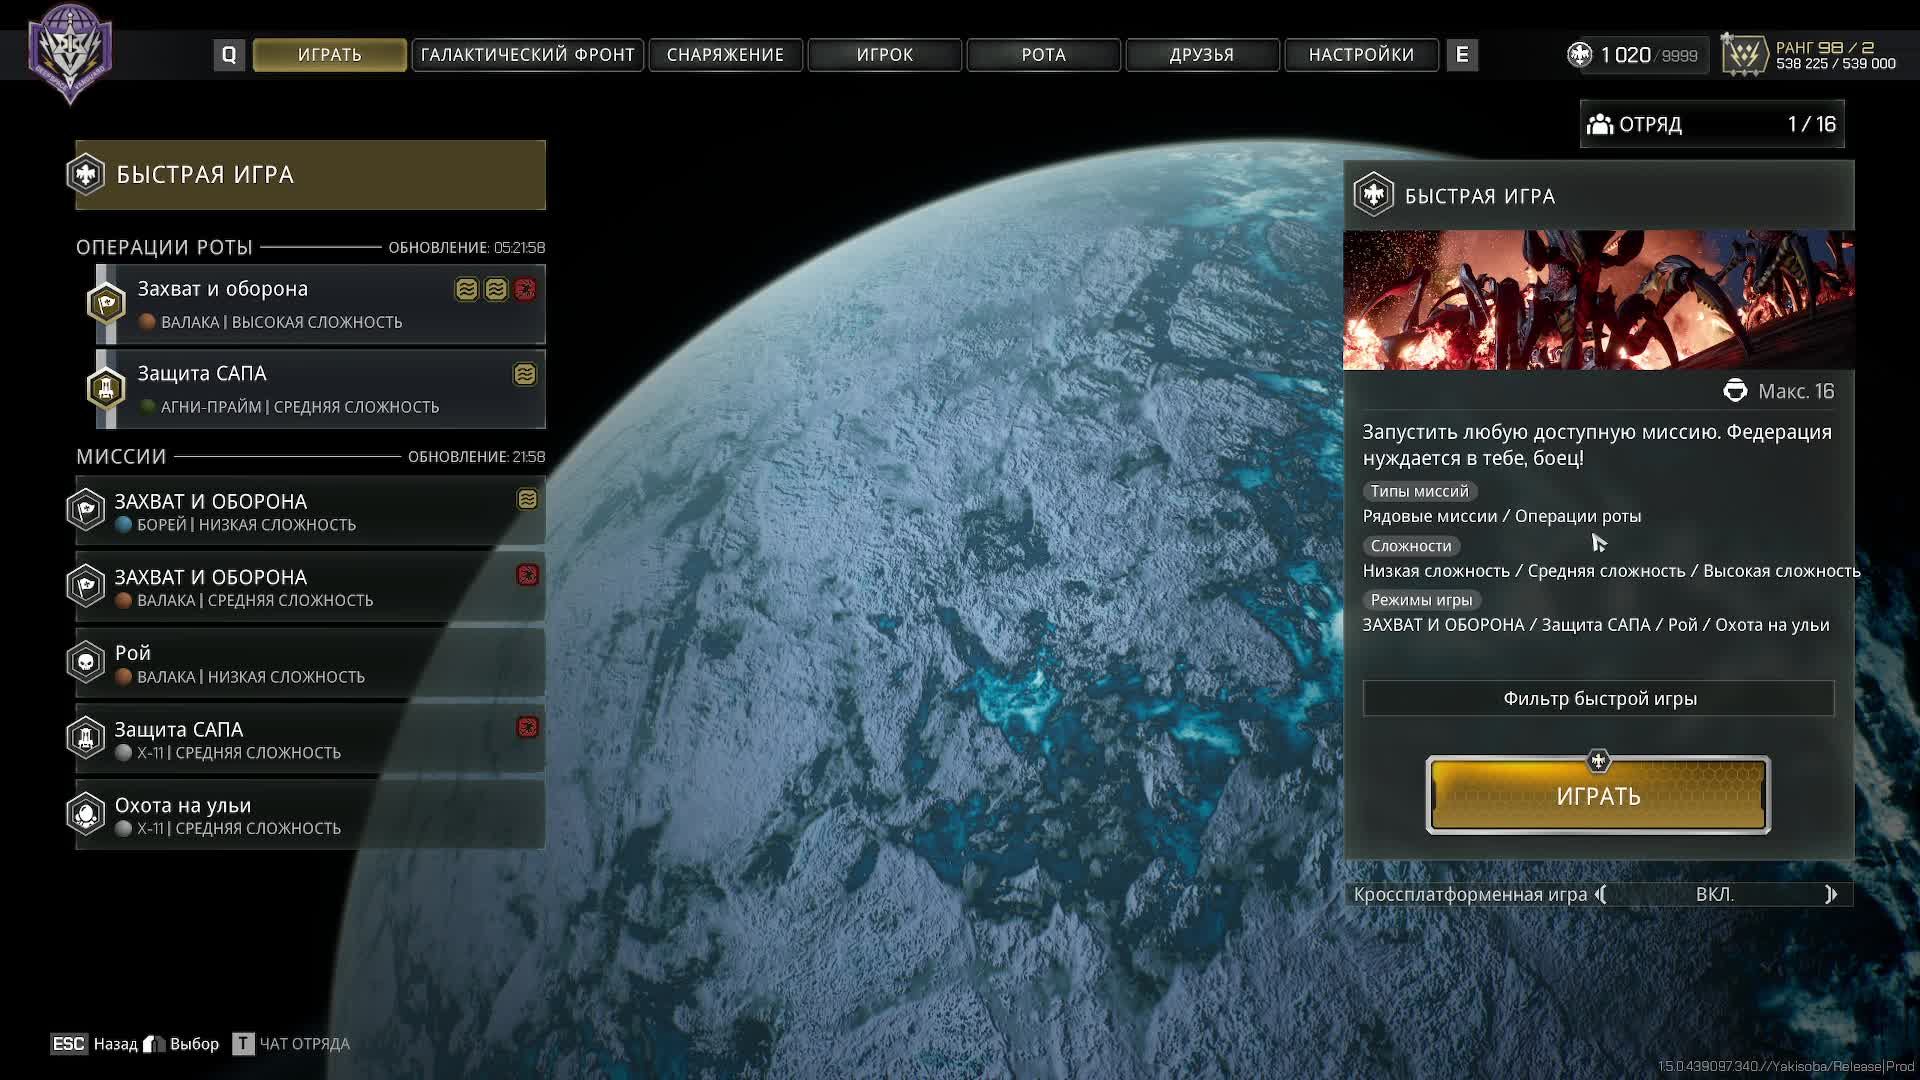Toggle crossplay with the left arrow
This screenshot has width=1920, height=1080.
coord(1601,894)
